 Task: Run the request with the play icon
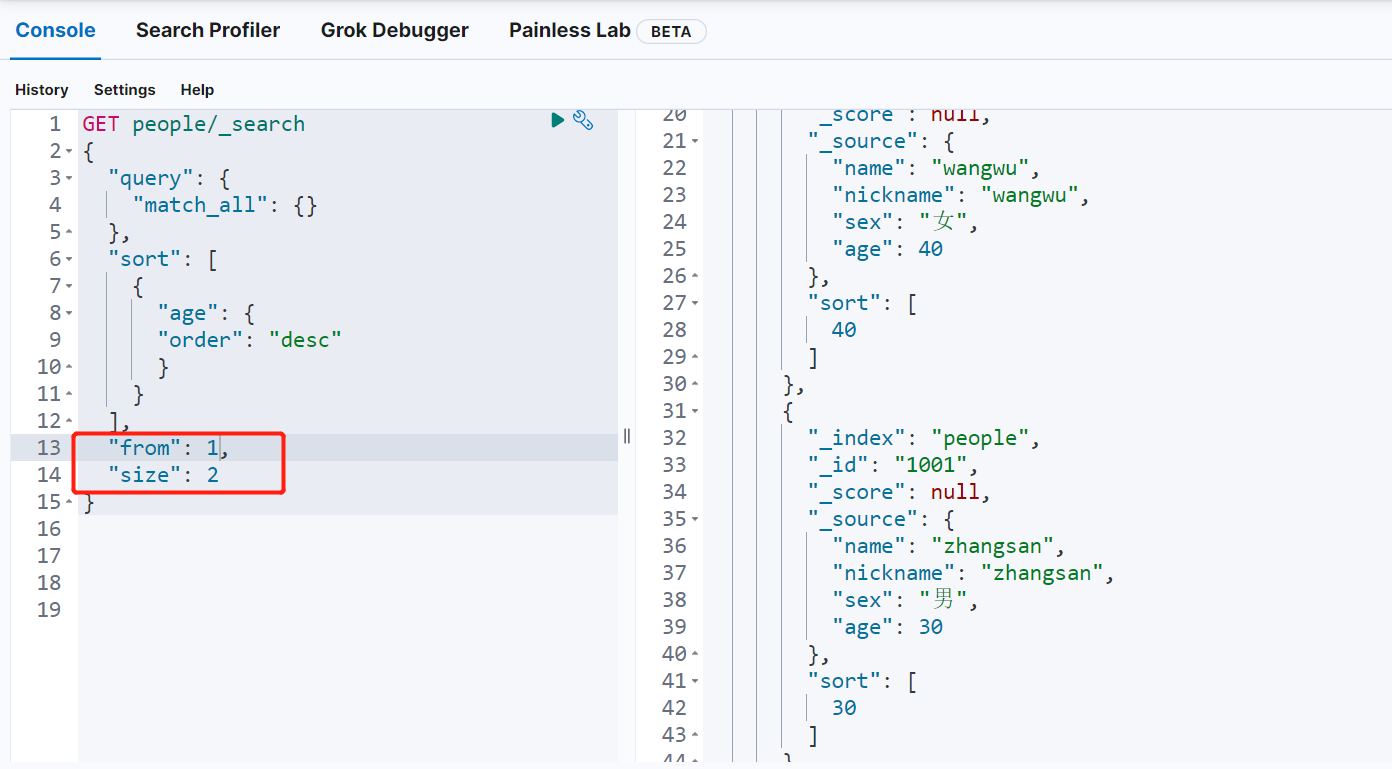(x=558, y=121)
